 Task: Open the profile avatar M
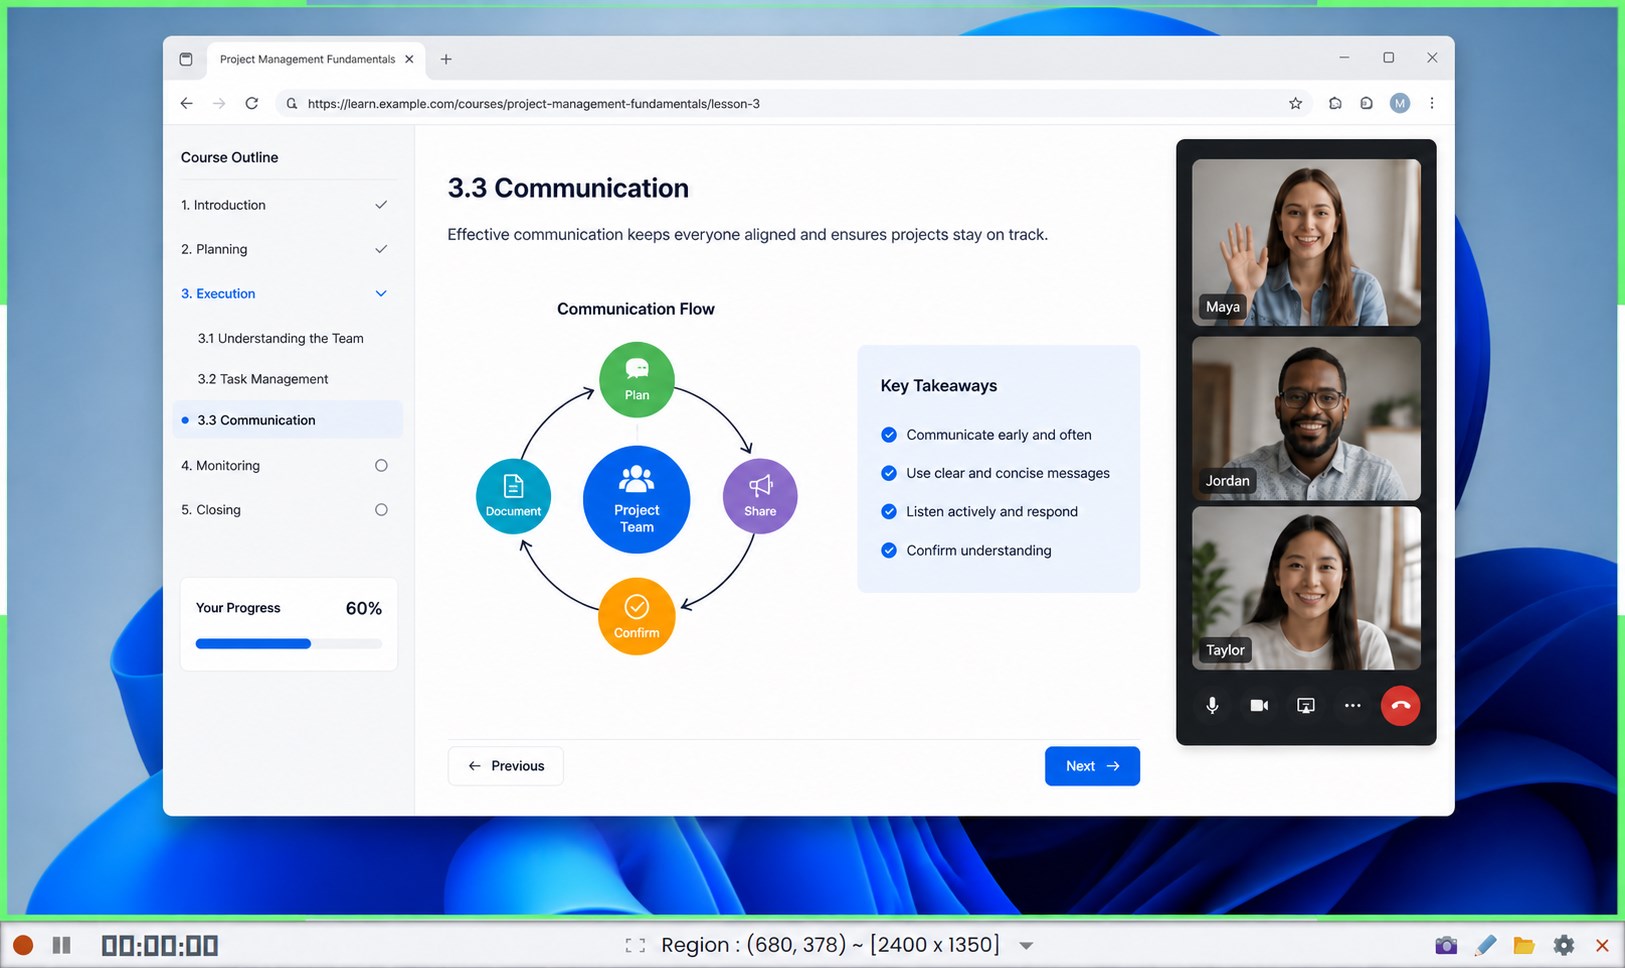1400,103
